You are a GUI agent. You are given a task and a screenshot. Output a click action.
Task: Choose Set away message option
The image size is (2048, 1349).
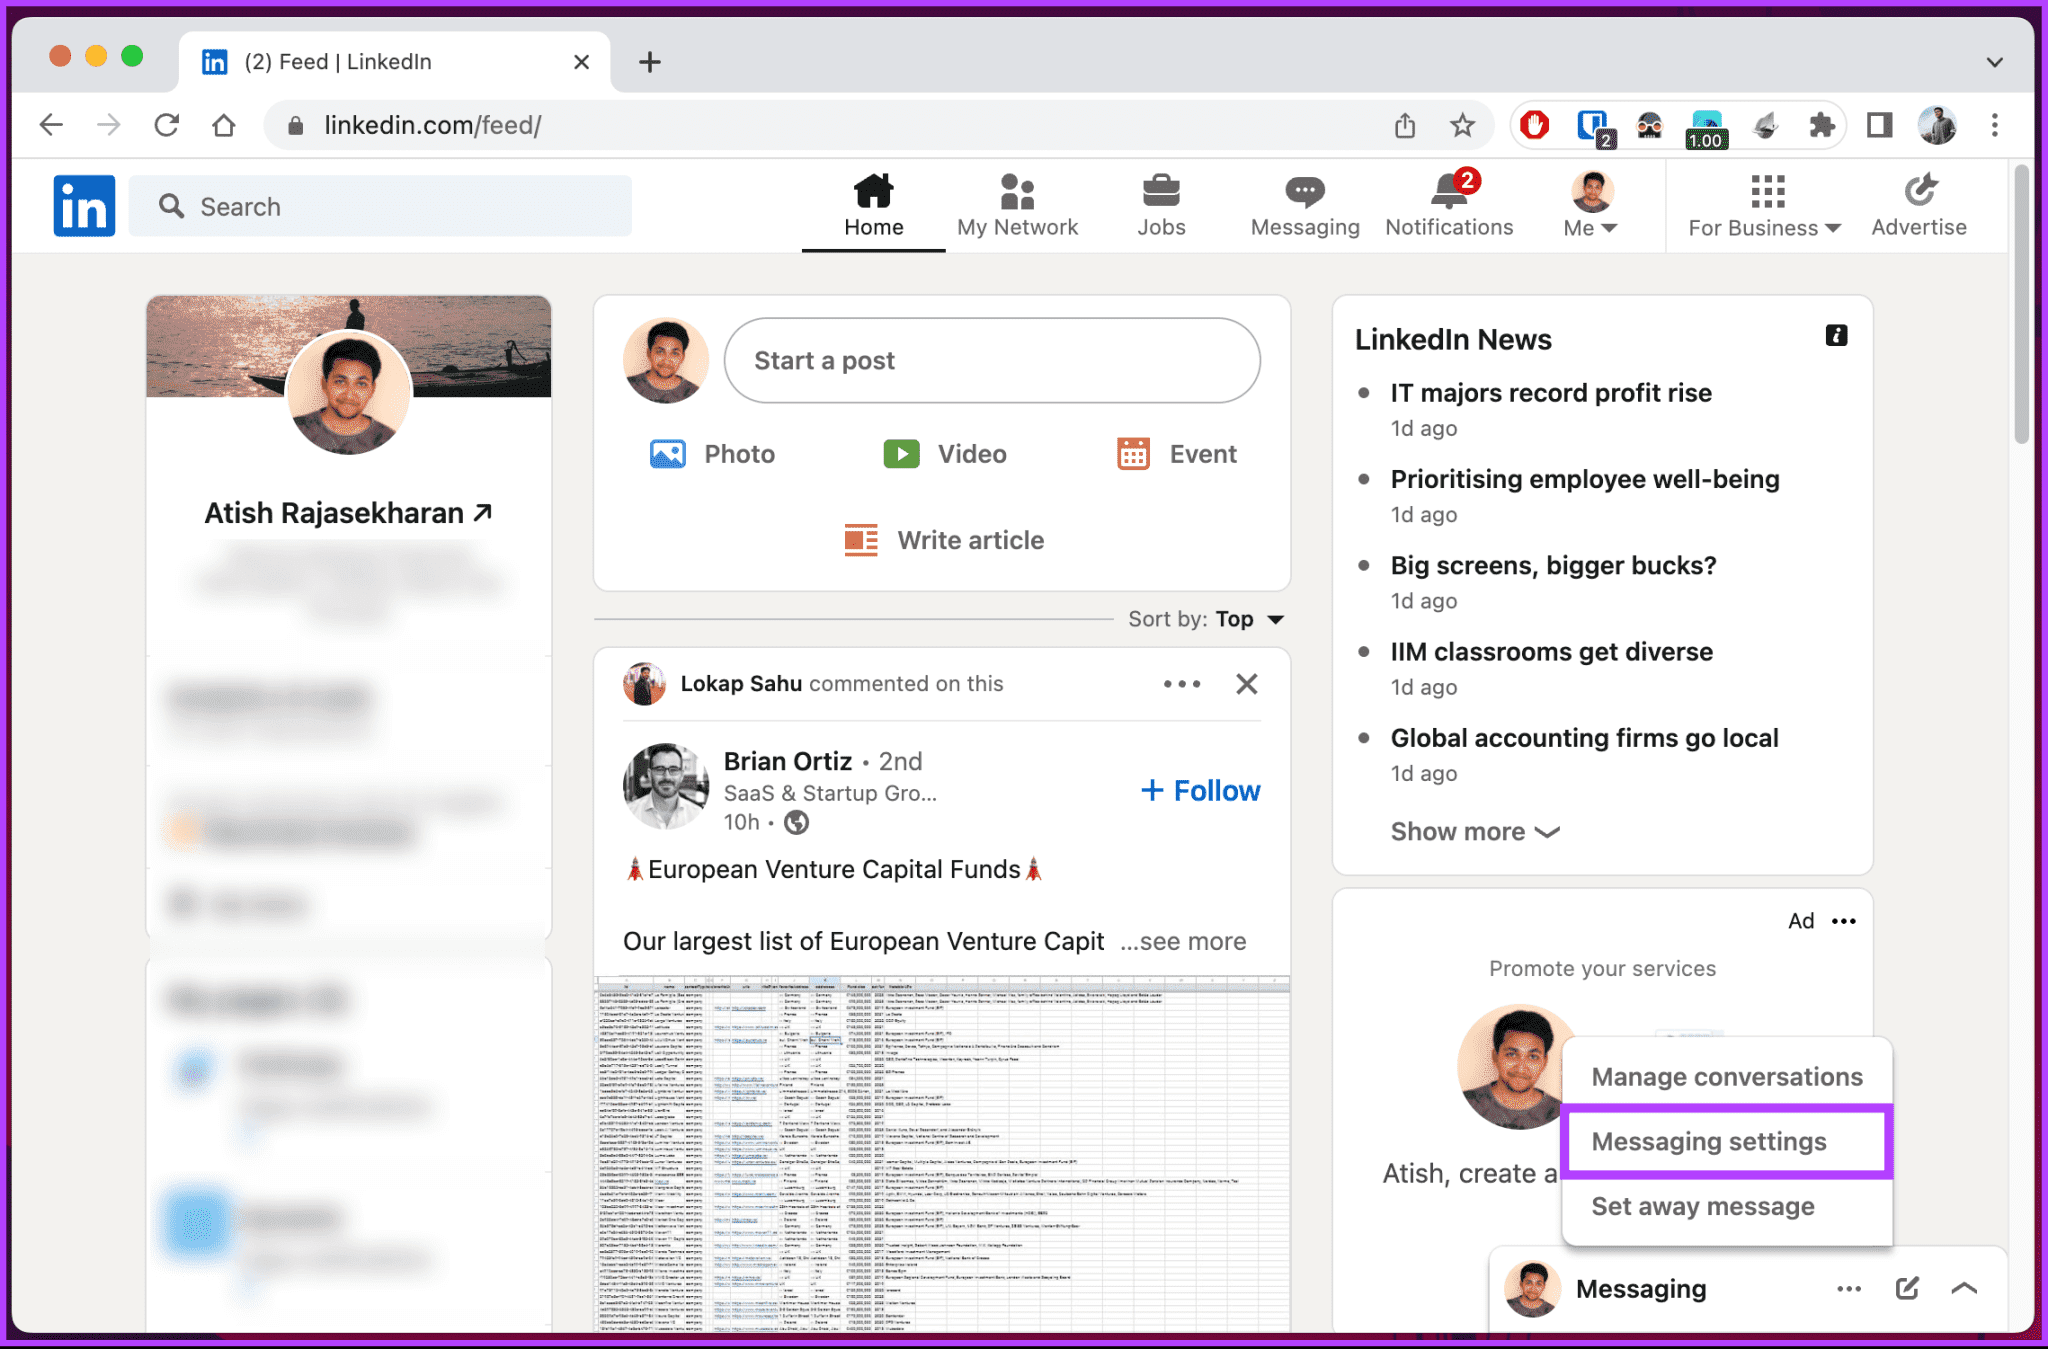pyautogui.click(x=1727, y=1206)
